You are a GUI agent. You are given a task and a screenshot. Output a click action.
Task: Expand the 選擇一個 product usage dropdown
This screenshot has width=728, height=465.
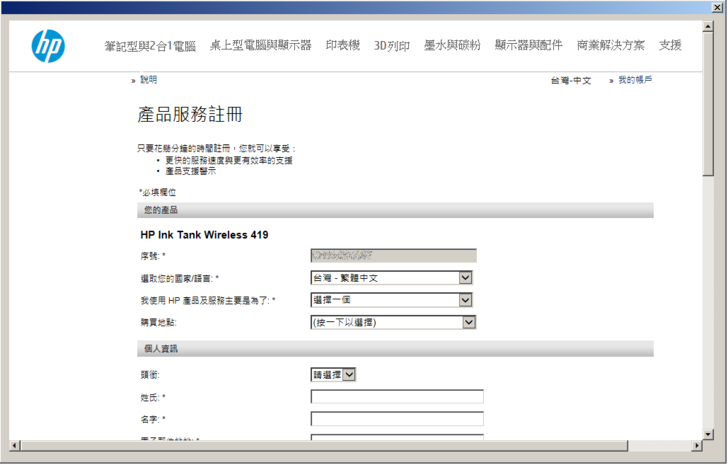[391, 300]
